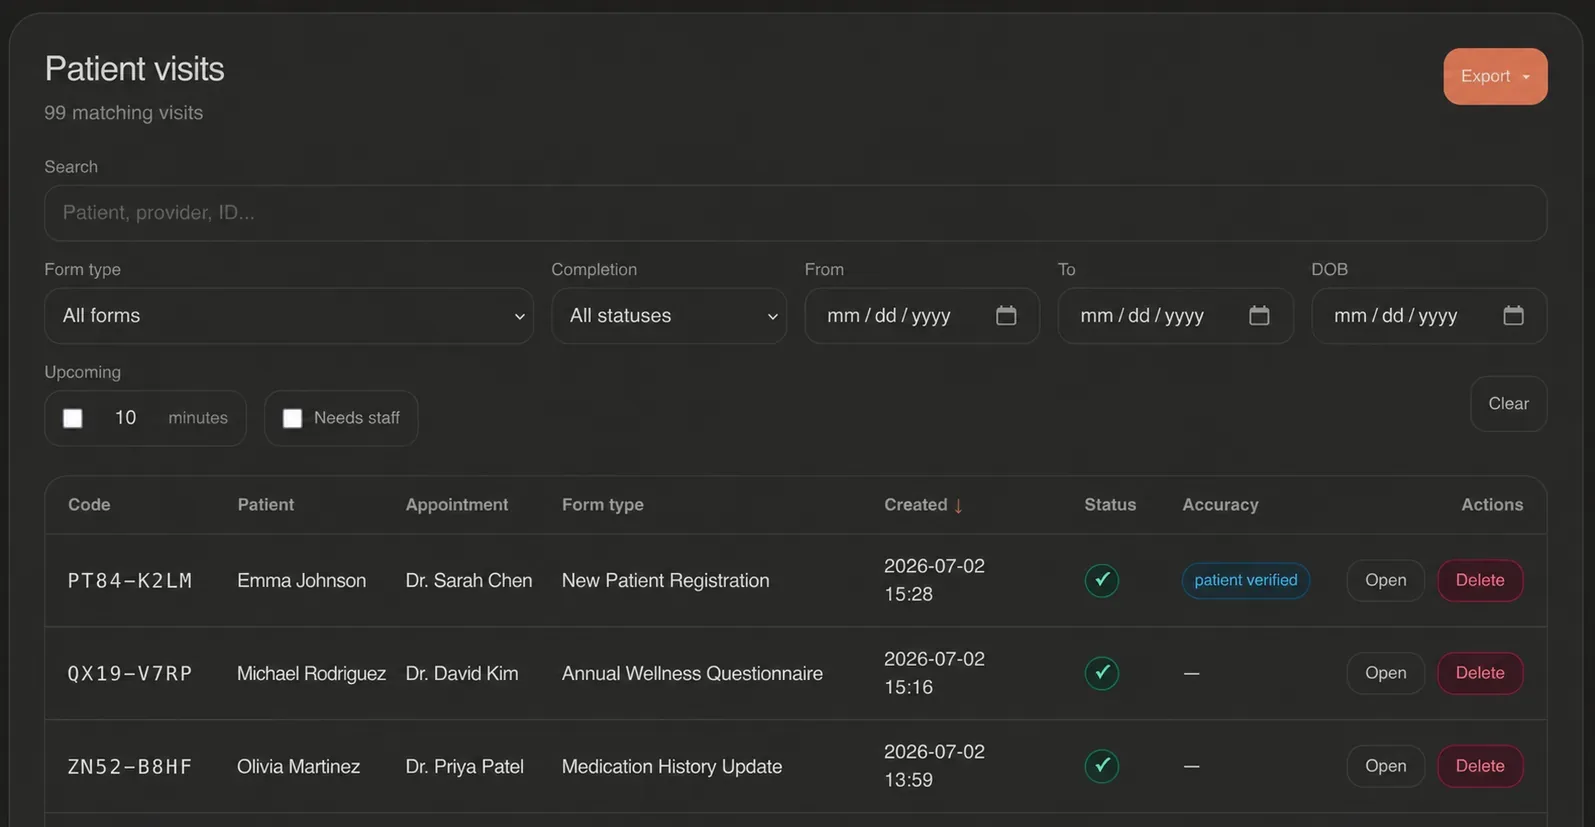
Task: Click status checkmark icon for Michael Rodriguez
Action: click(1102, 673)
